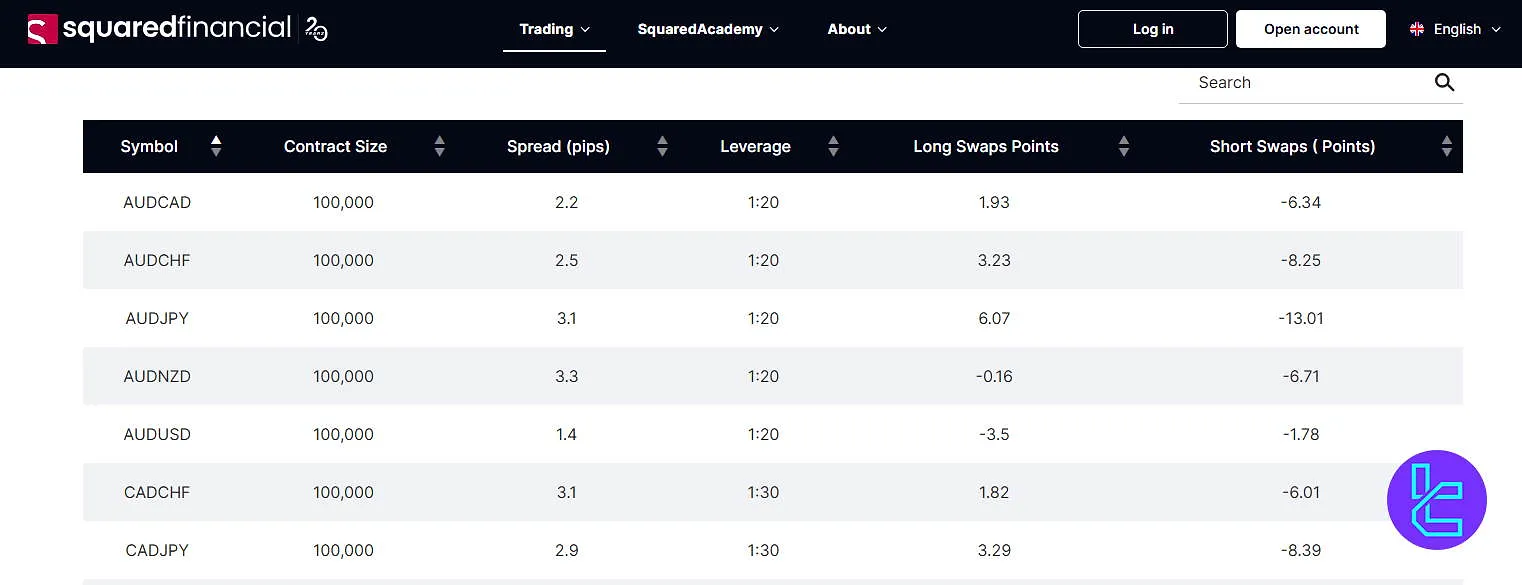Select the AUDCAD symbol row
Viewport: 1522px width, 585px height.
157,202
